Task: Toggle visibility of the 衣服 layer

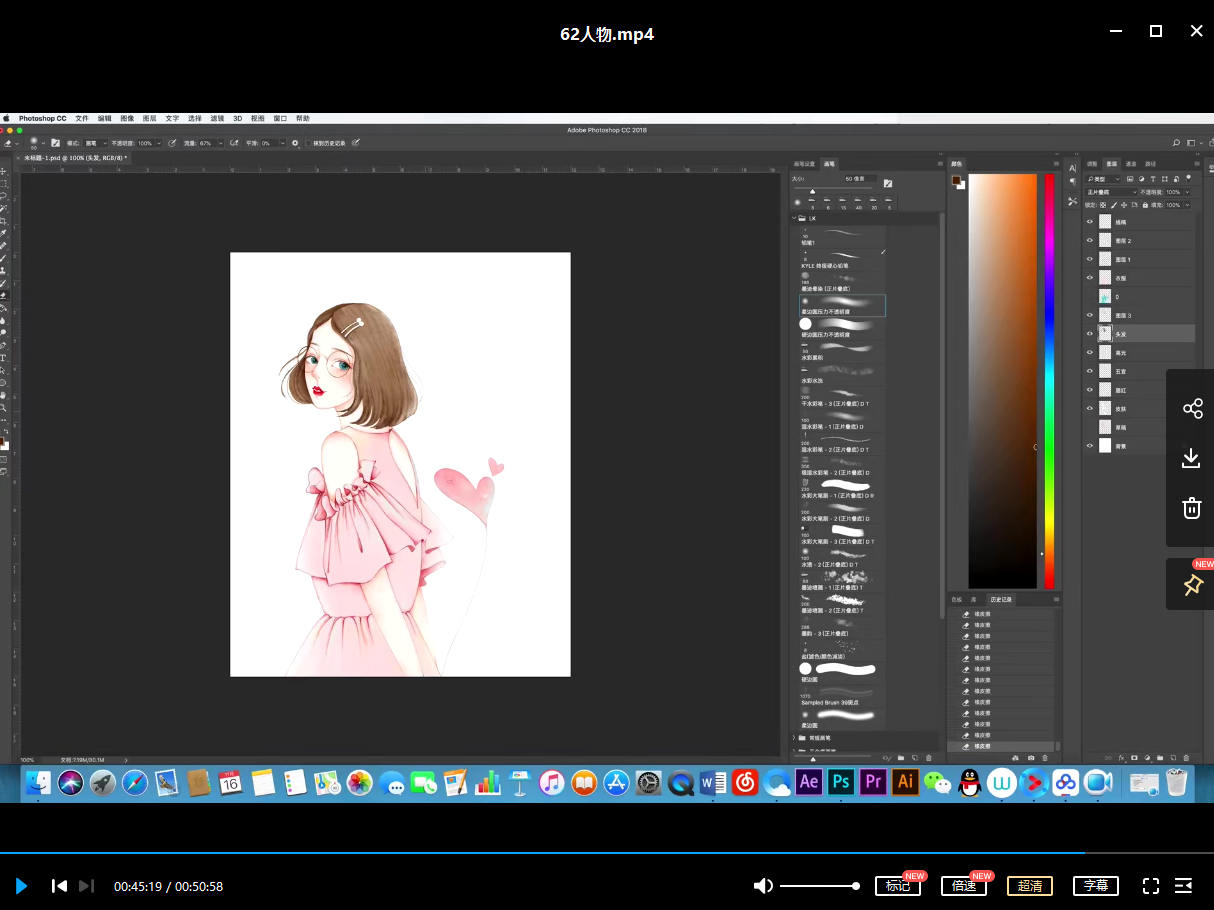Action: click(1090, 278)
